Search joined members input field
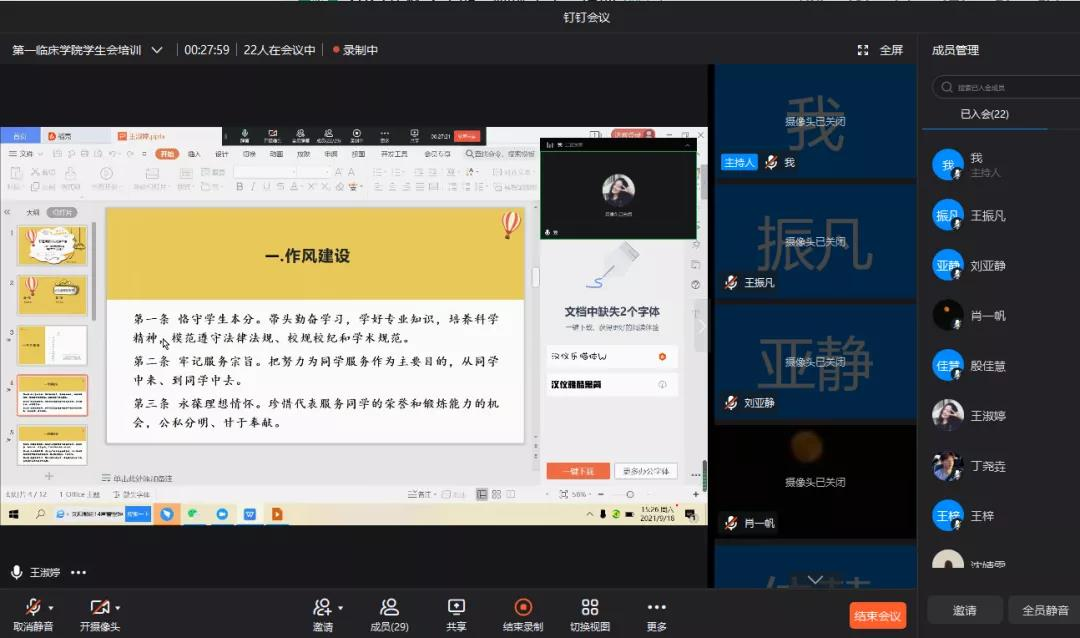This screenshot has height=638, width=1080. (1010, 88)
